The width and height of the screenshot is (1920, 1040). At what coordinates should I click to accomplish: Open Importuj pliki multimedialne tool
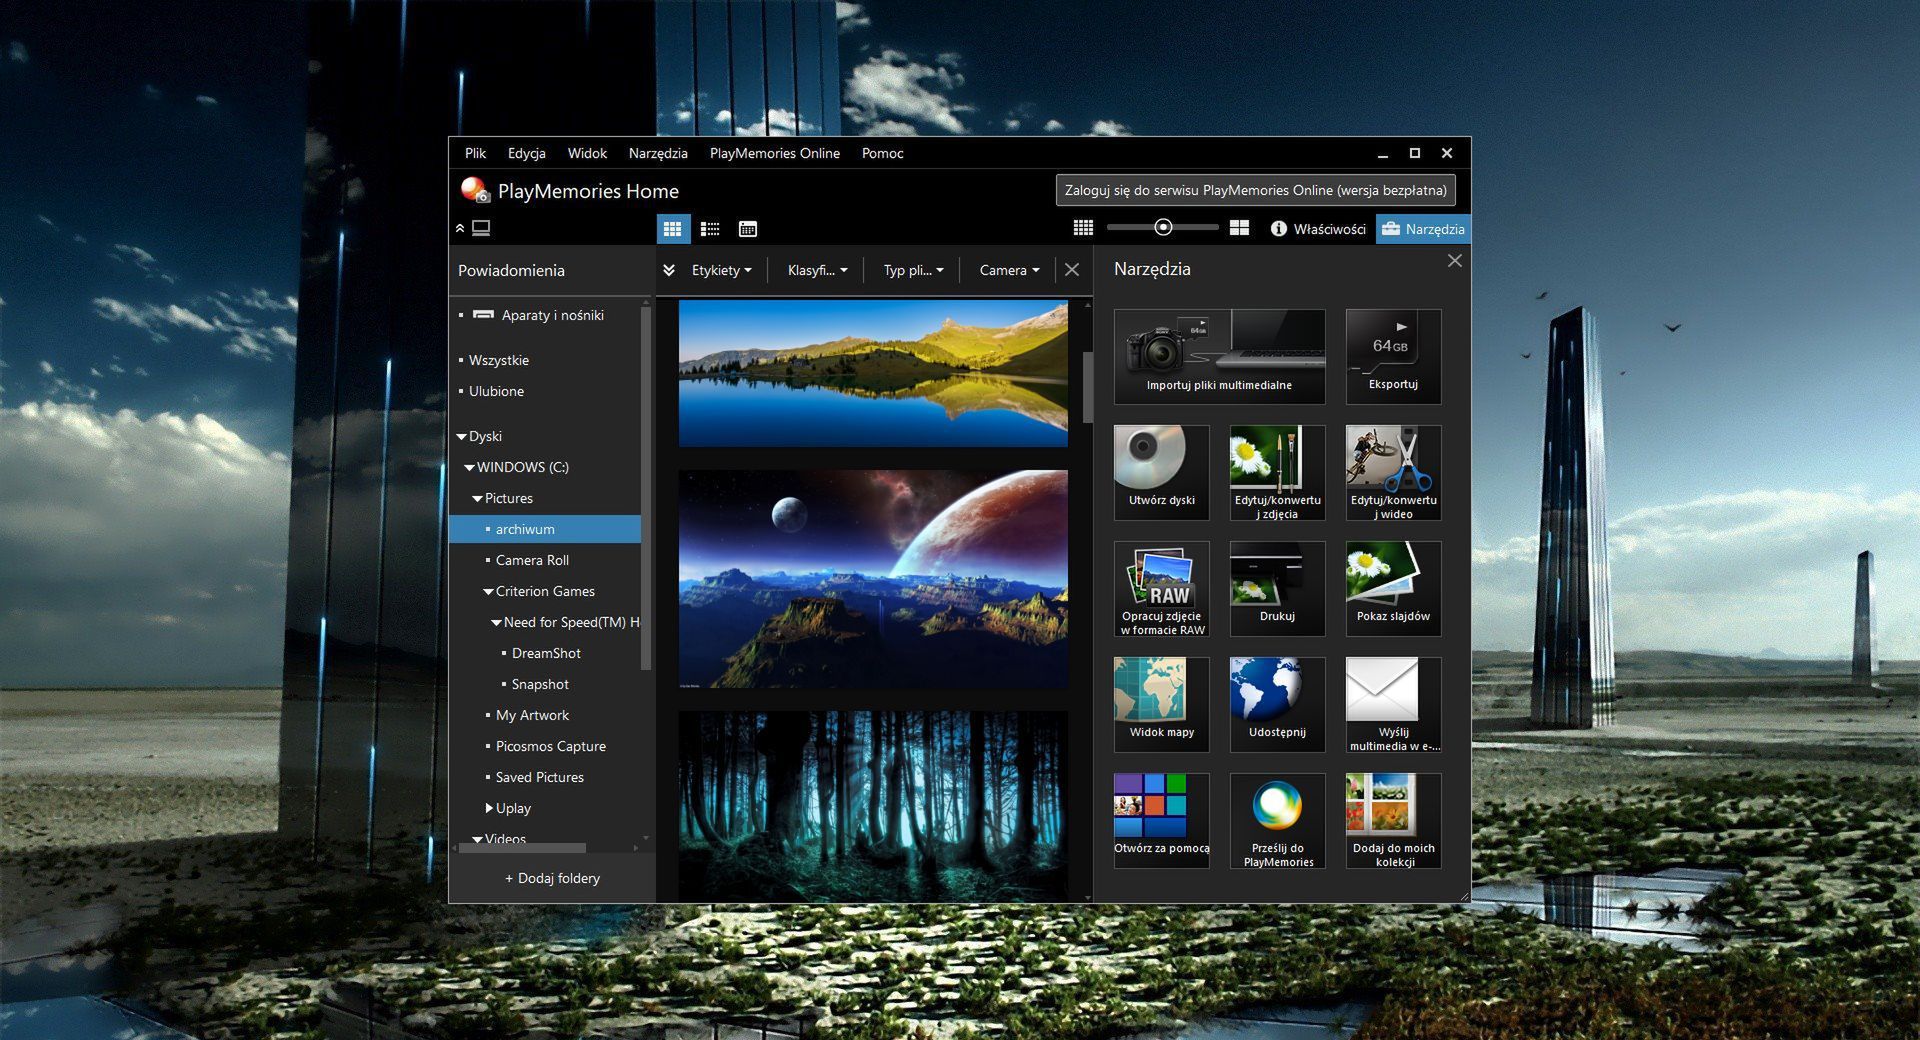[x=1219, y=357]
